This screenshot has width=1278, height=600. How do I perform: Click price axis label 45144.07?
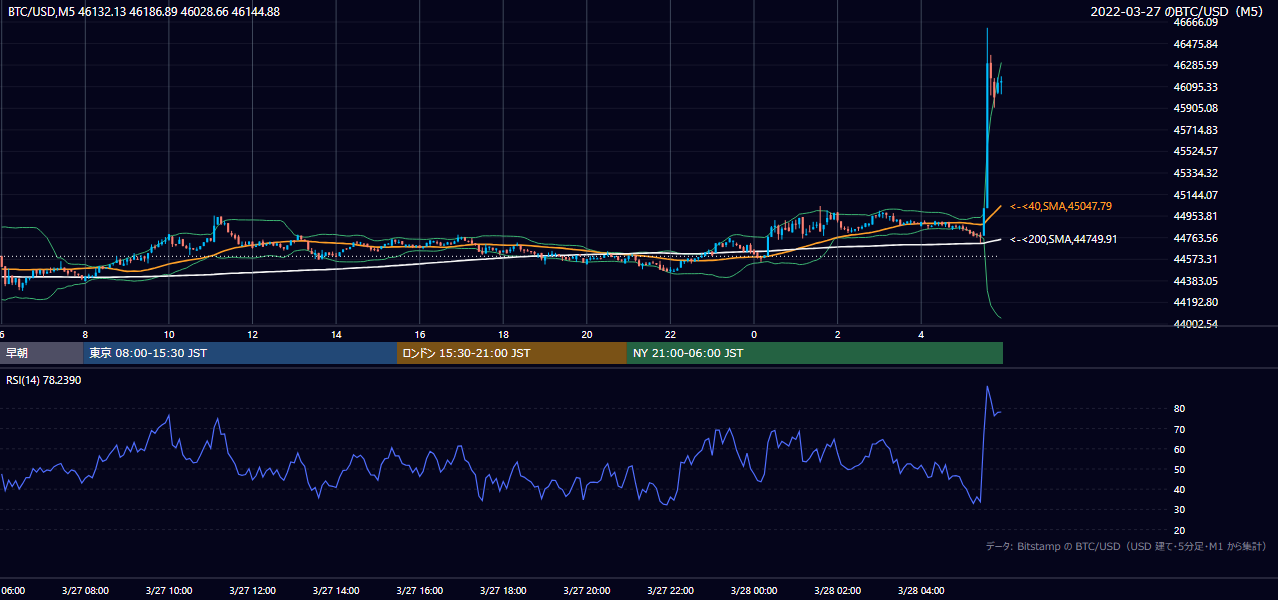1196,194
